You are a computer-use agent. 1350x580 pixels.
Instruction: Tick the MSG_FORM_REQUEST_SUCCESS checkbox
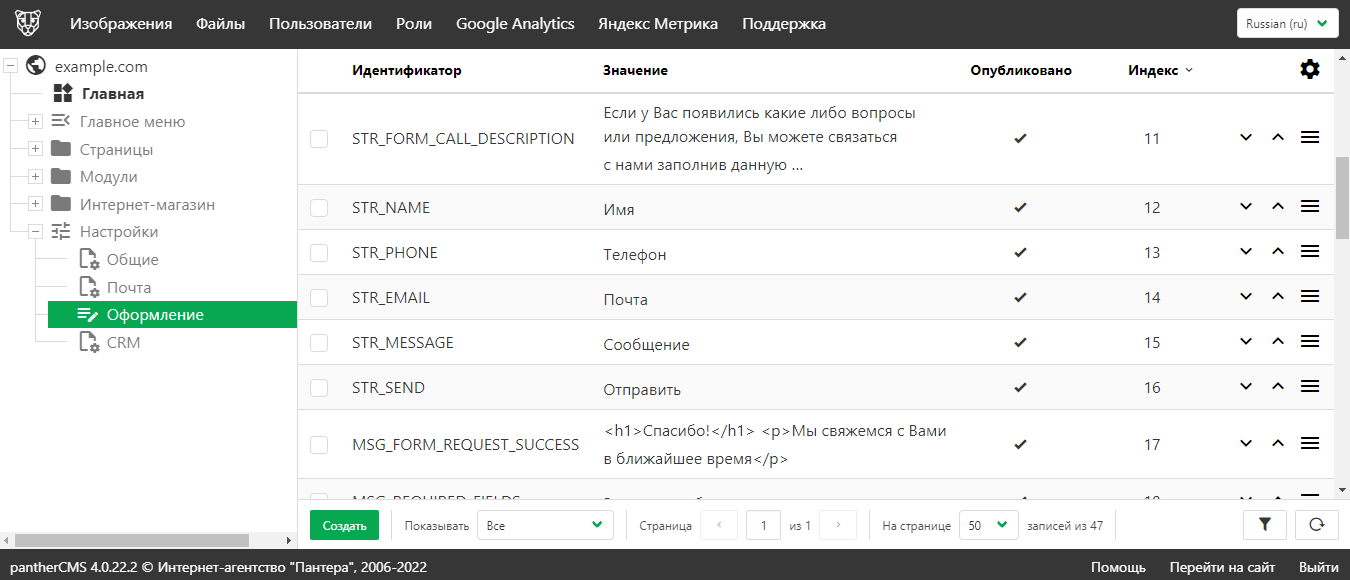click(319, 444)
